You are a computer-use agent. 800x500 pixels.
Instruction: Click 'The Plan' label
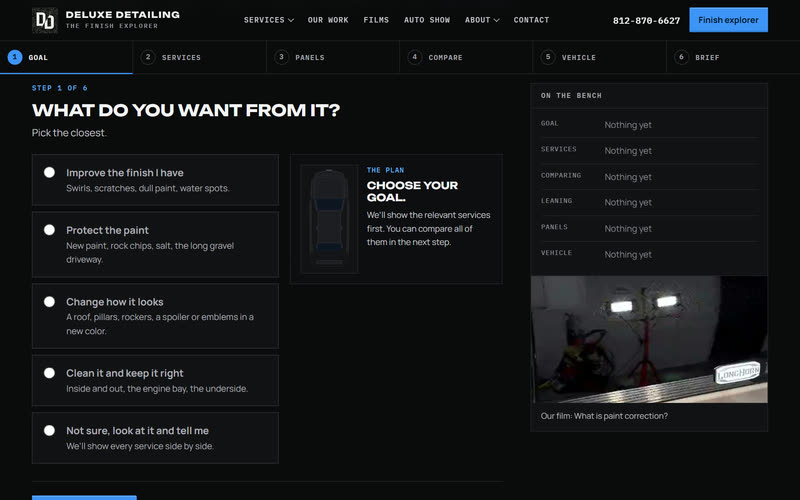[x=385, y=170]
